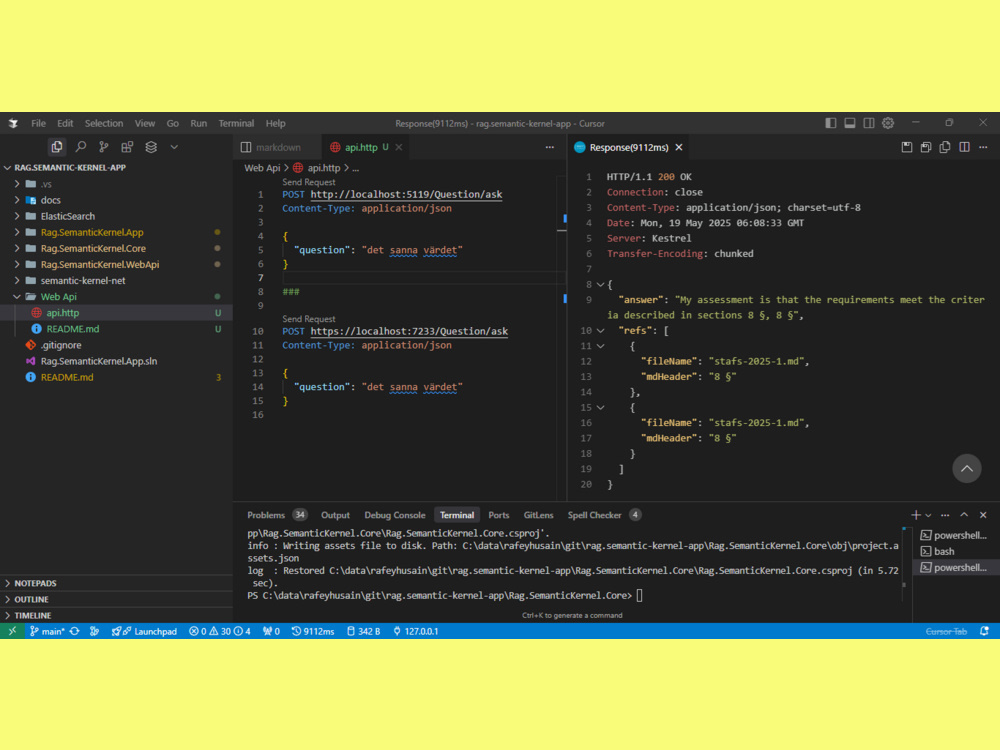The image size is (1000, 750).
Task: Toggle secondary side panel layout icon
Action: tap(869, 123)
